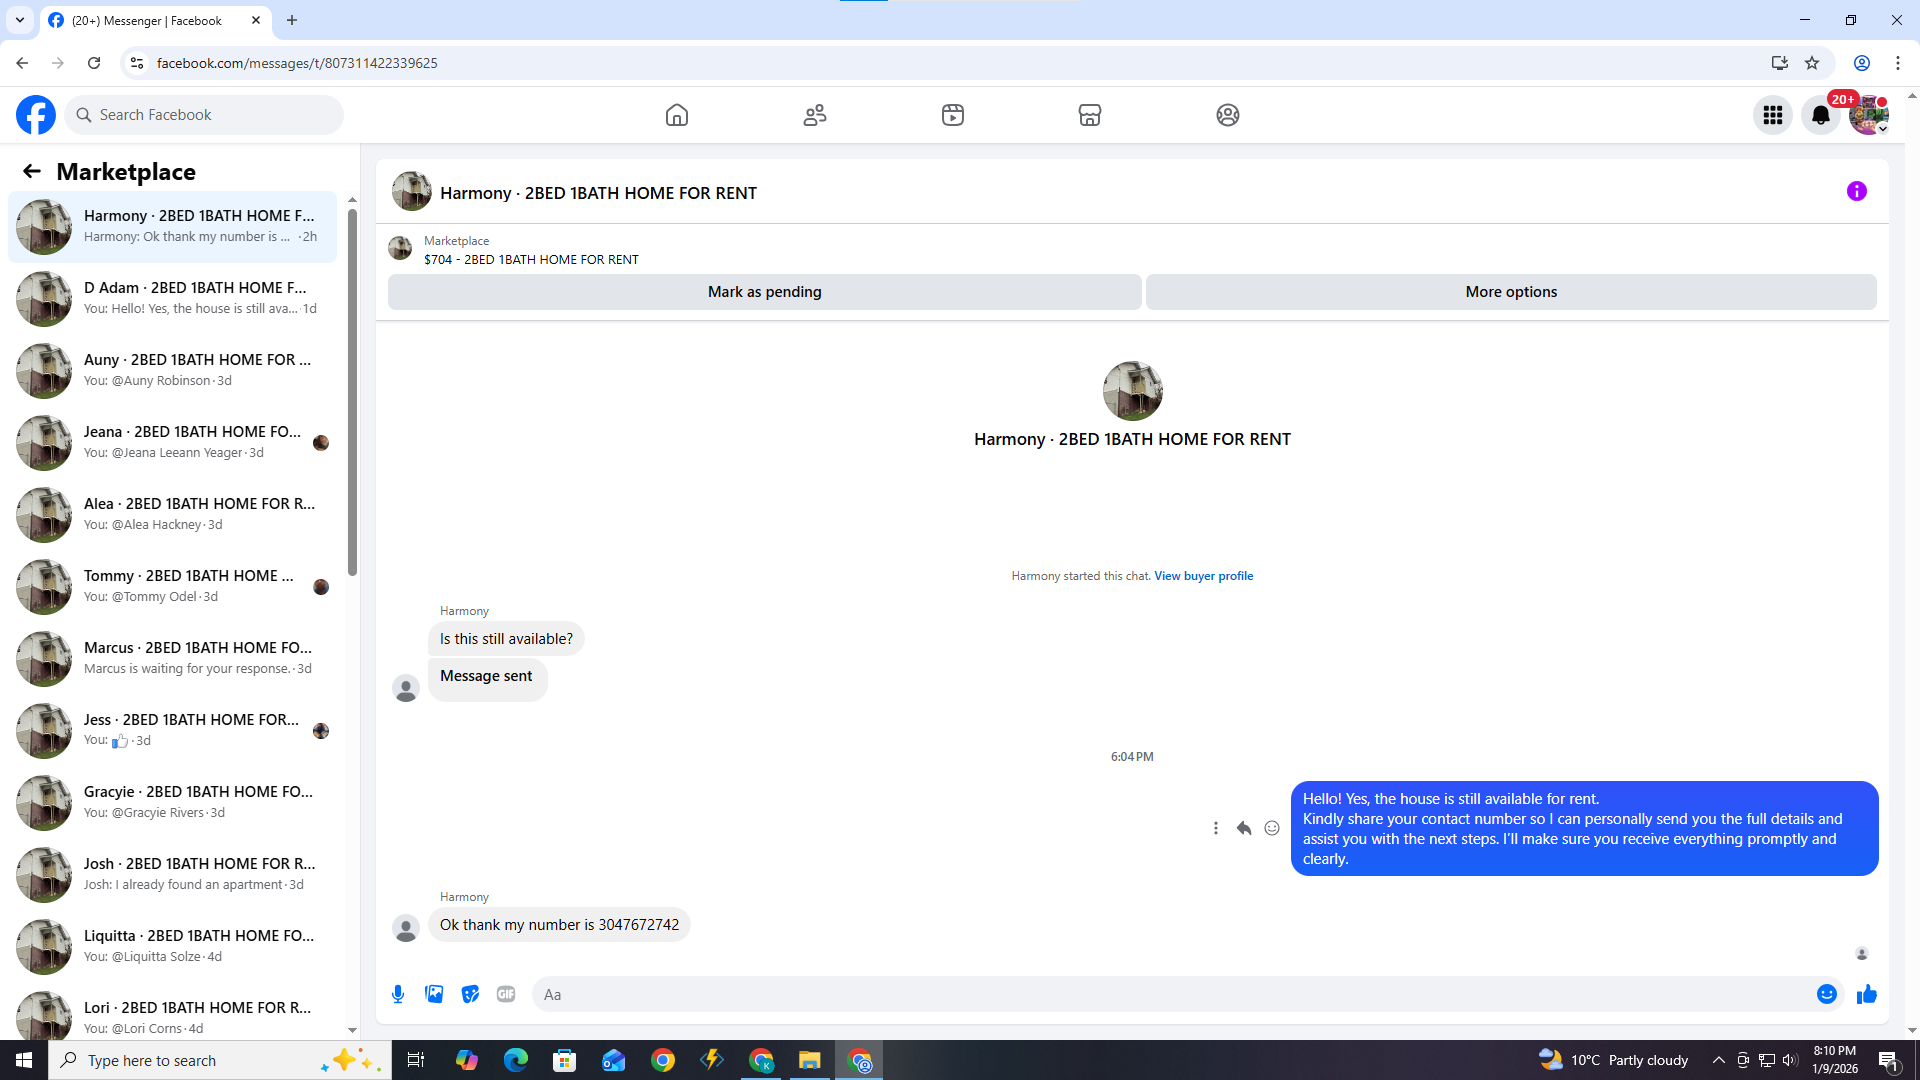Go to the Facebook Home tab
Viewport: 1920px width, 1080px height.
(676, 115)
